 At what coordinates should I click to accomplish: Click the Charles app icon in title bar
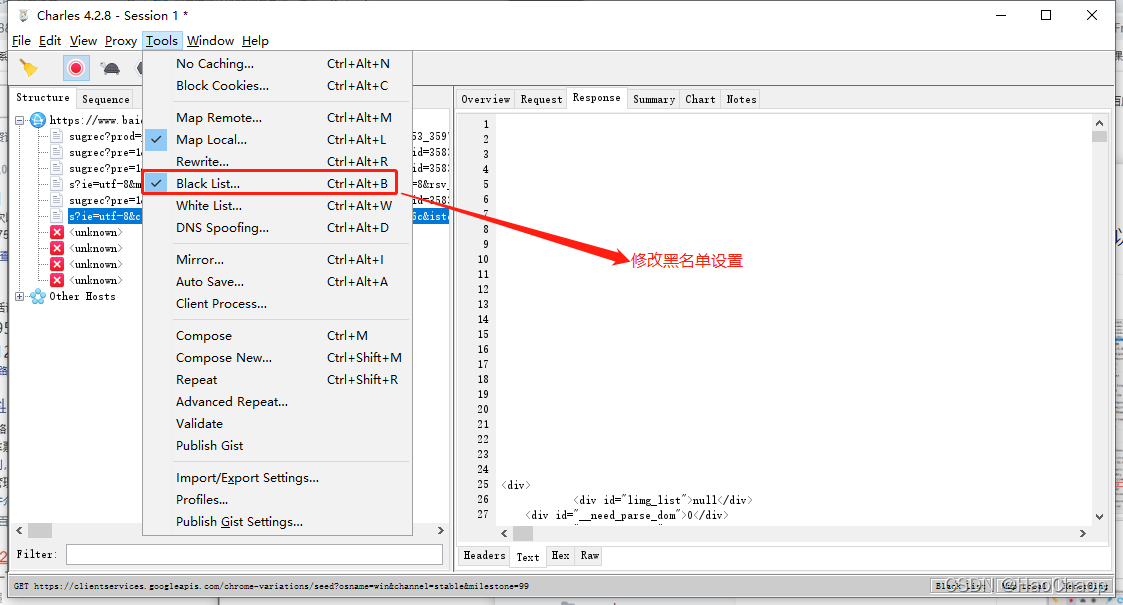coord(24,15)
